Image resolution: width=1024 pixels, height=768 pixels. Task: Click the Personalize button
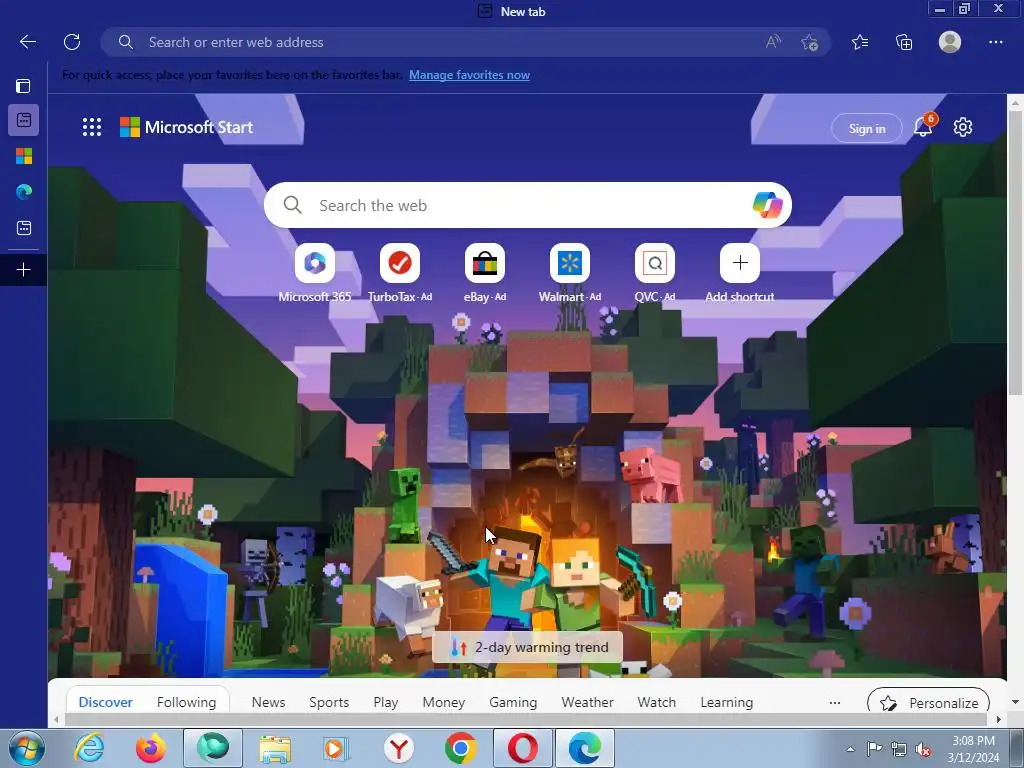pos(928,703)
